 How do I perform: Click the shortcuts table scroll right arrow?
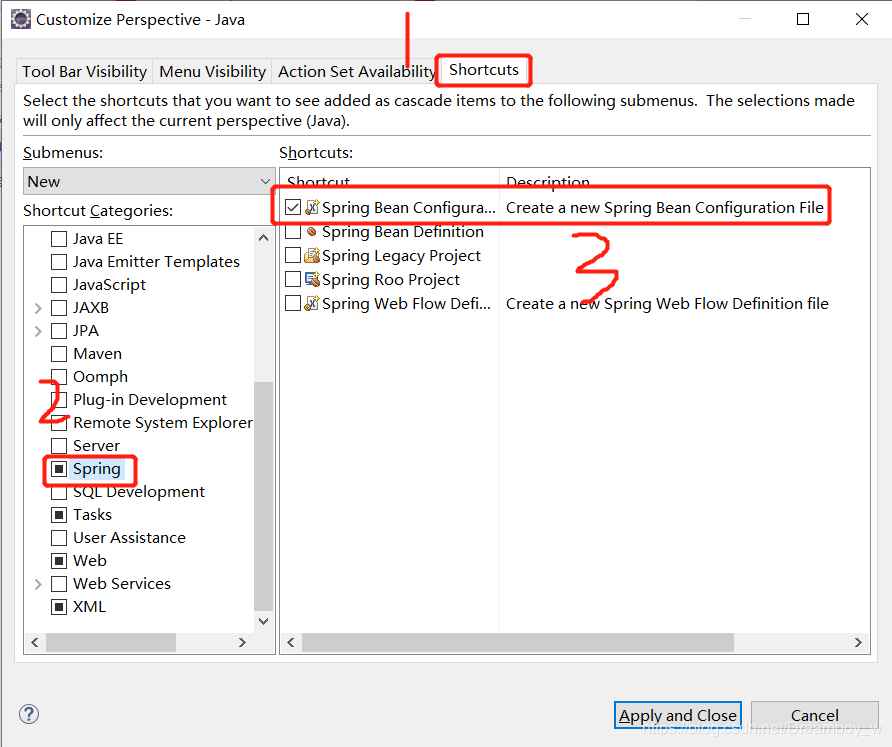pos(858,642)
